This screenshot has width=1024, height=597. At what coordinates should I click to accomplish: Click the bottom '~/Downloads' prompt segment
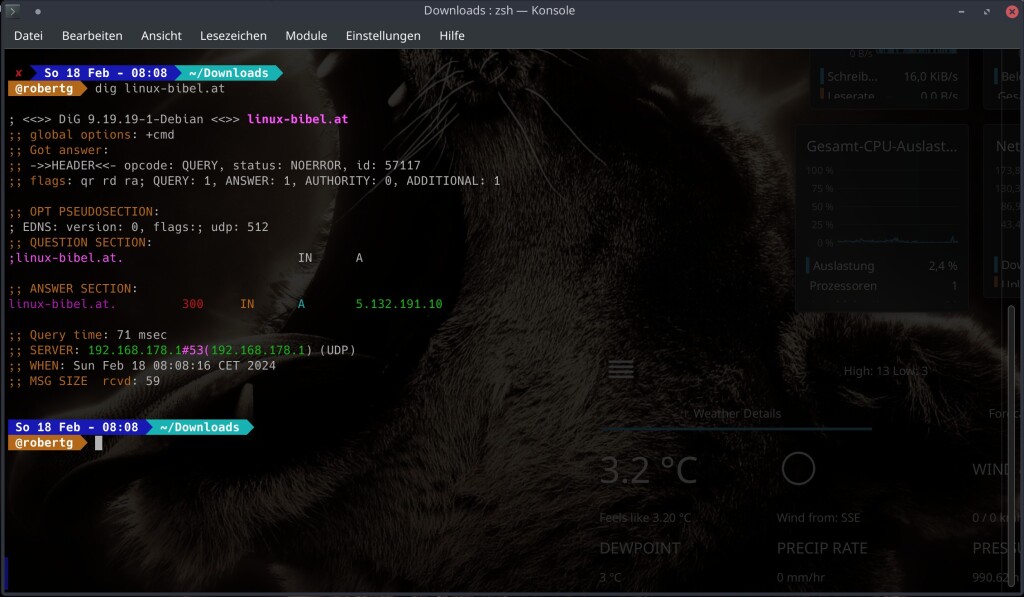coord(199,427)
